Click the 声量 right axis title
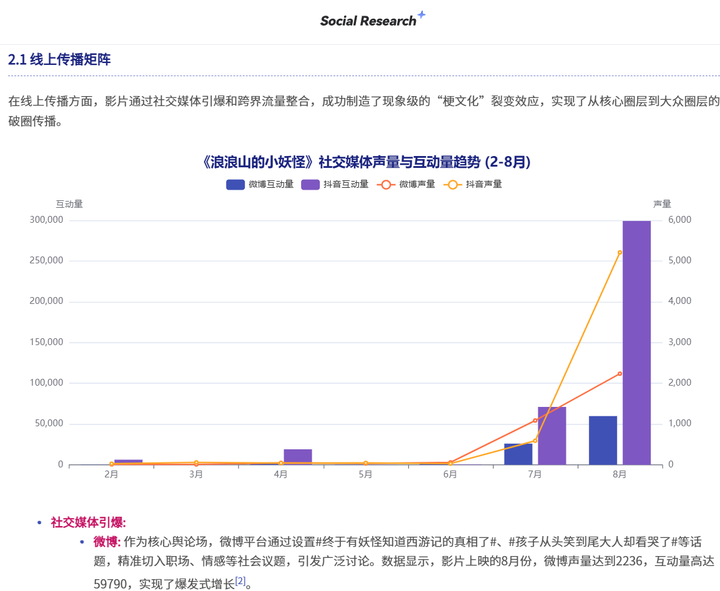The image size is (720, 591). [x=662, y=204]
